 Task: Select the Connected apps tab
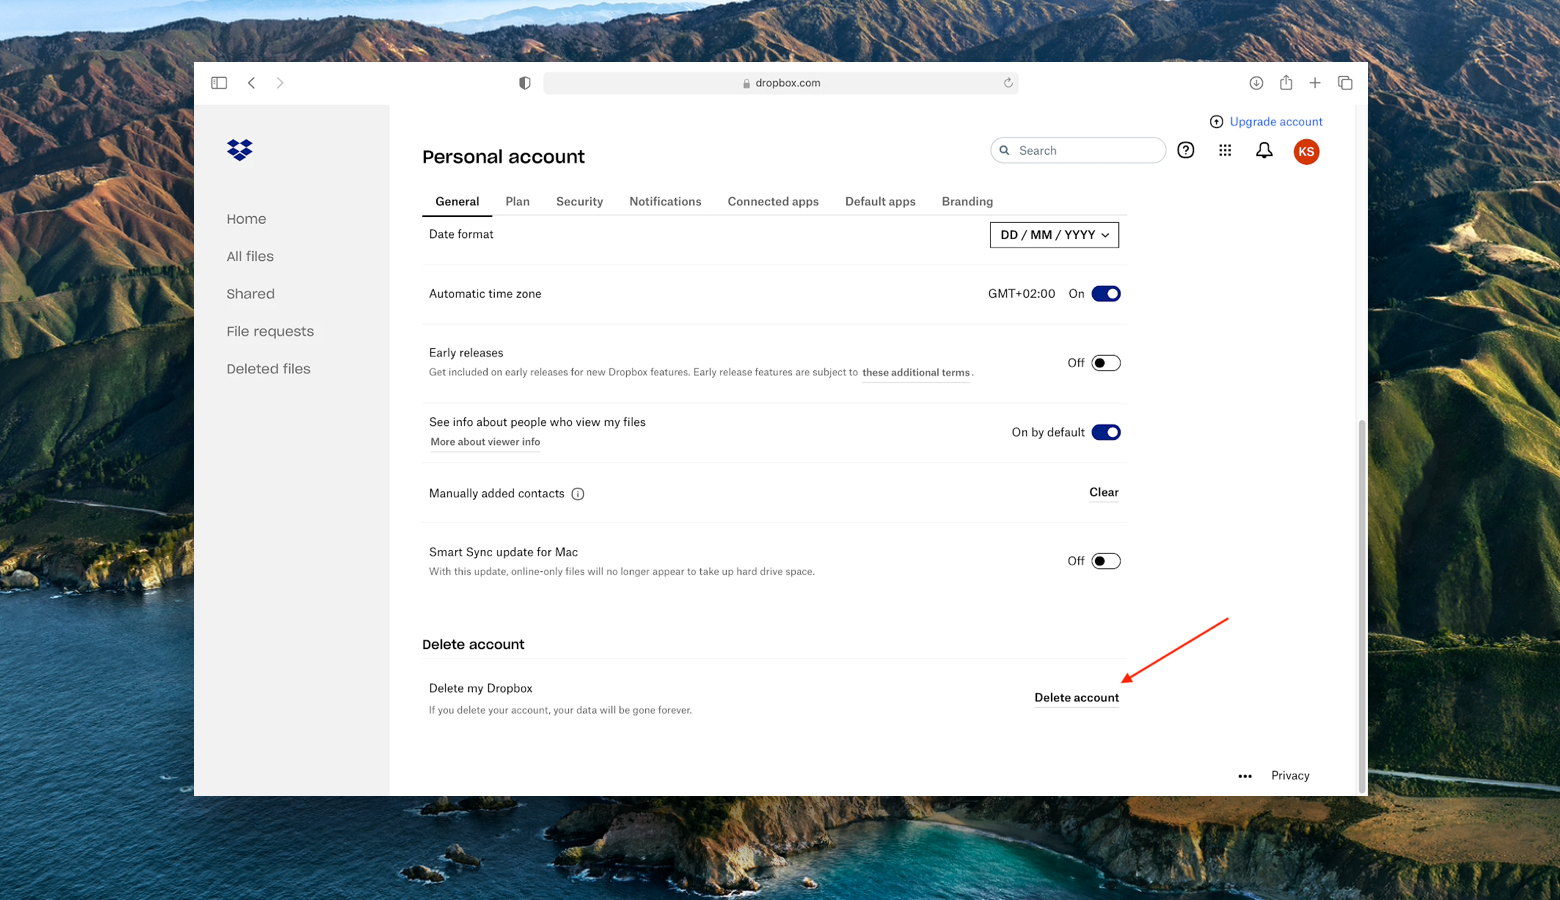tap(773, 202)
